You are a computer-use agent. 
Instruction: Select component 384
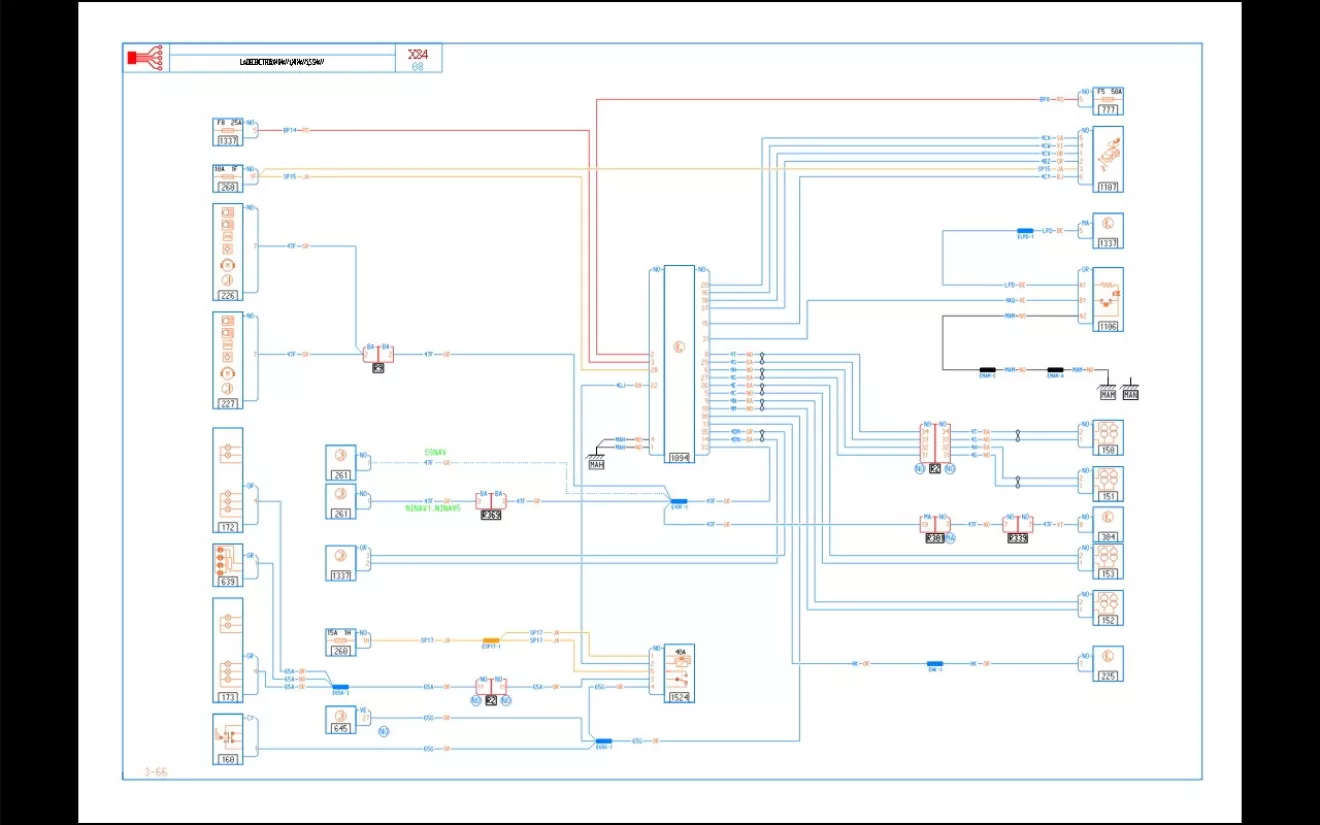(1108, 524)
